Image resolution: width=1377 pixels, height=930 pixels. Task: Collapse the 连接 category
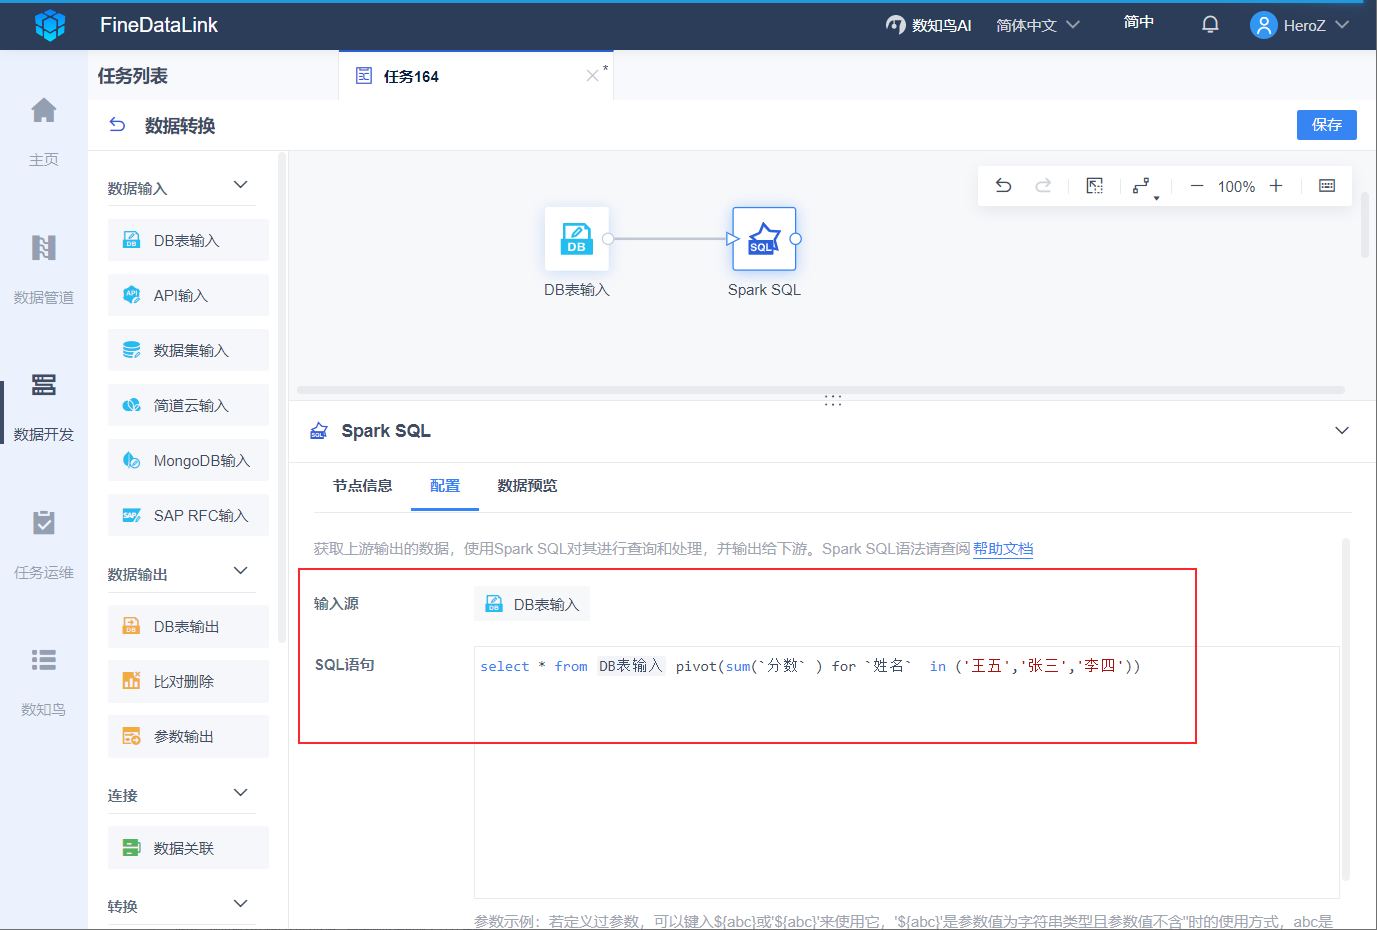tap(240, 793)
